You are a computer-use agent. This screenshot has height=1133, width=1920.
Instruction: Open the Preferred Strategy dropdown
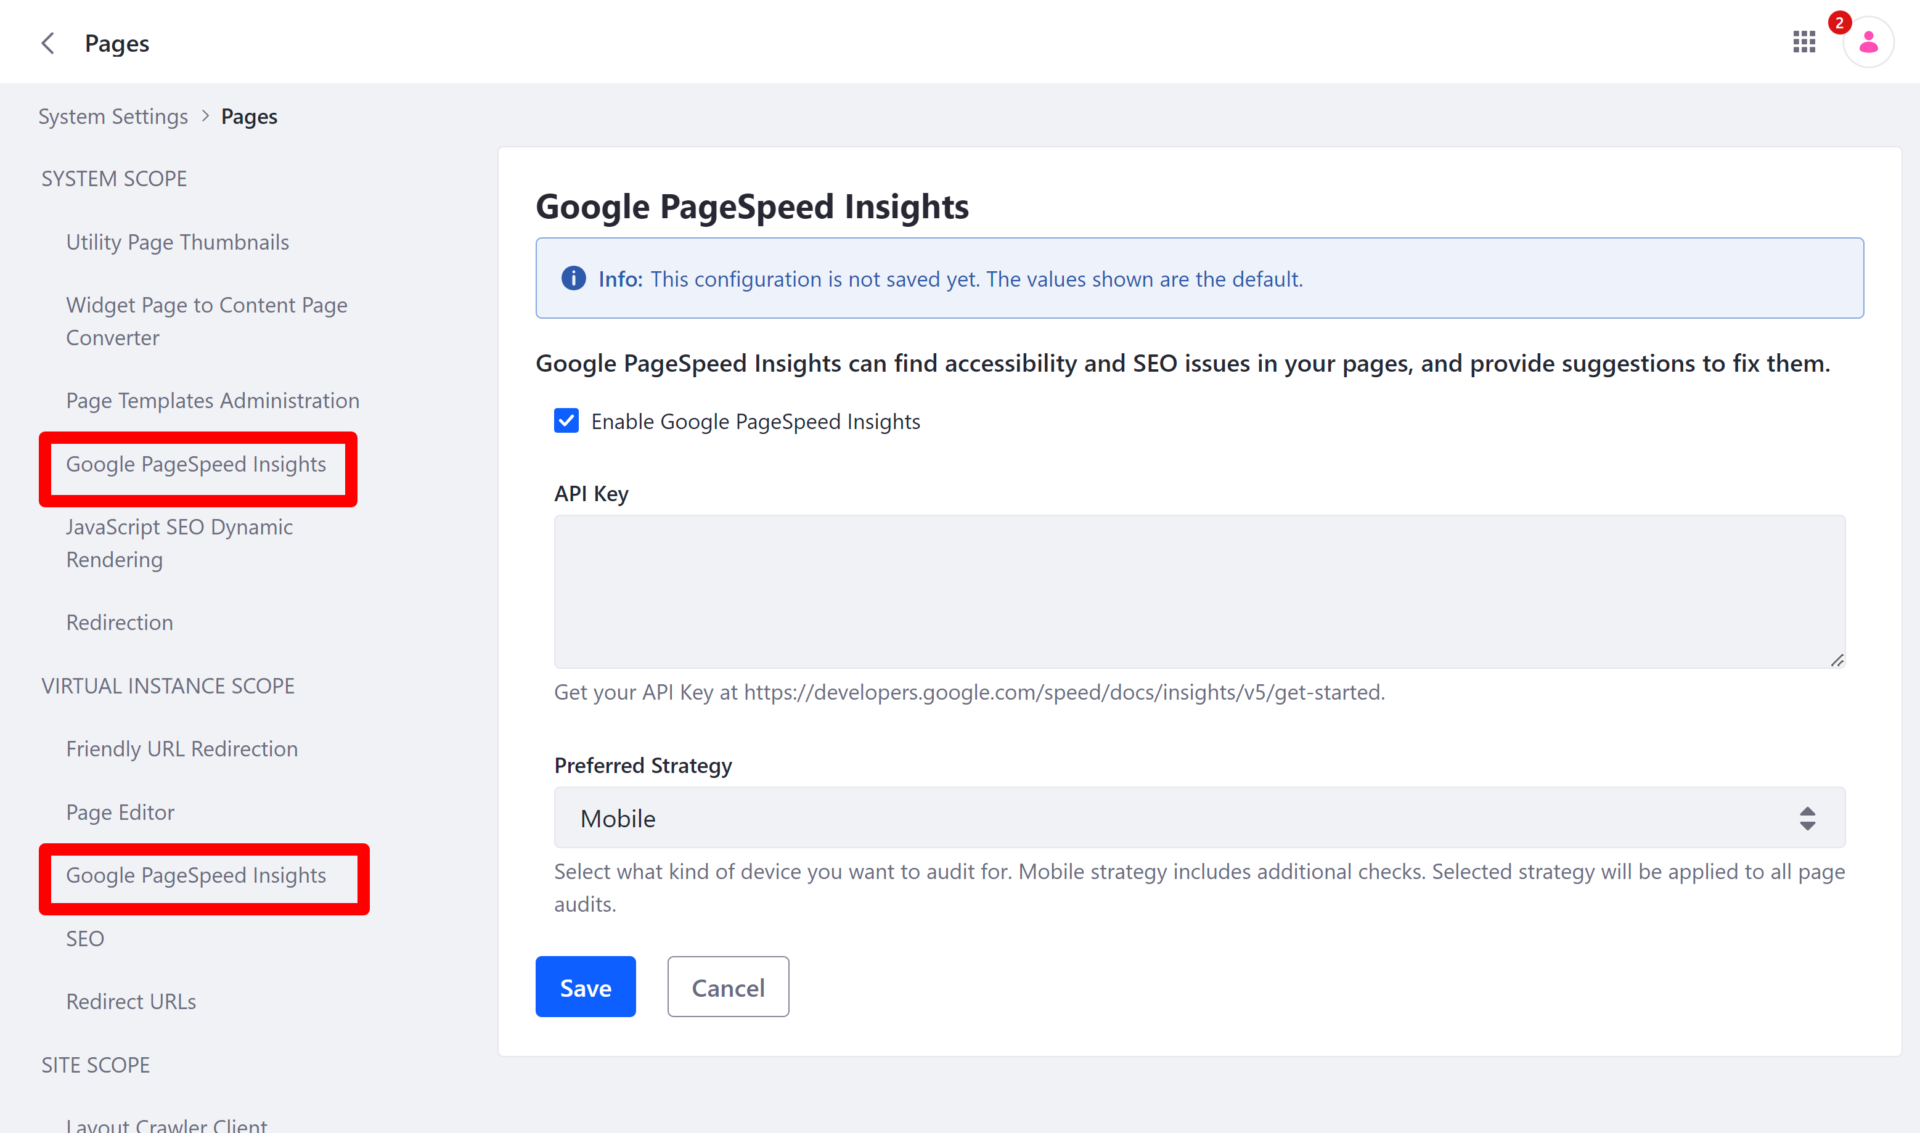point(1198,818)
